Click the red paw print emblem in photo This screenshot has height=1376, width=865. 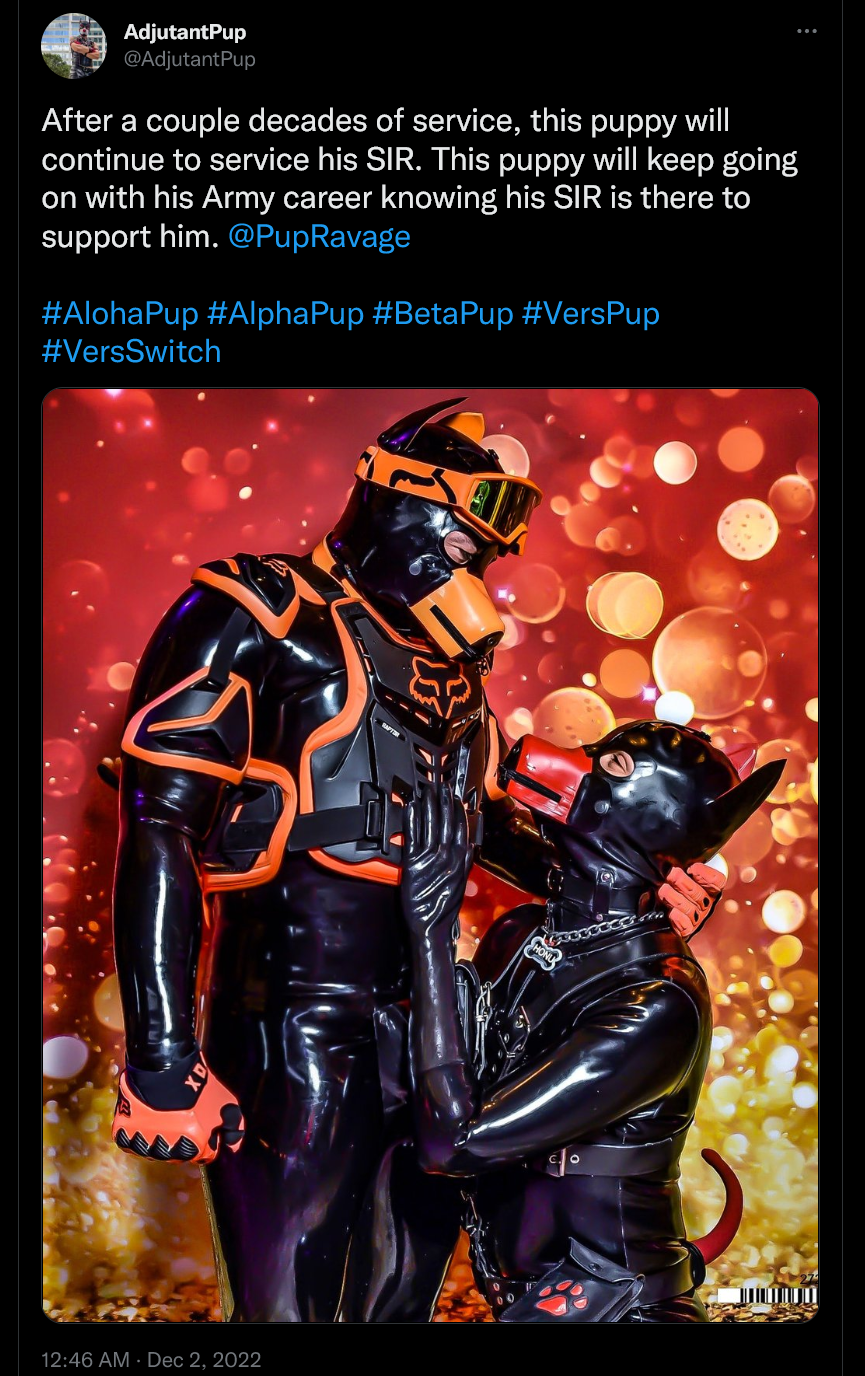tap(562, 1297)
